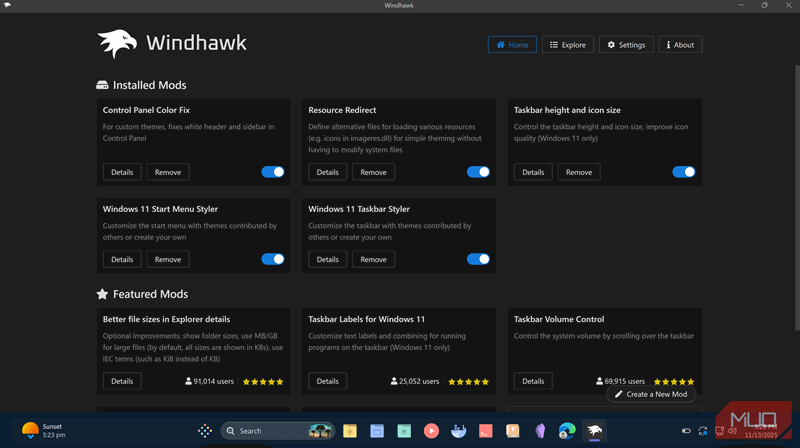Click the taskbar Search box
The height and width of the screenshot is (448, 800).
[278, 431]
